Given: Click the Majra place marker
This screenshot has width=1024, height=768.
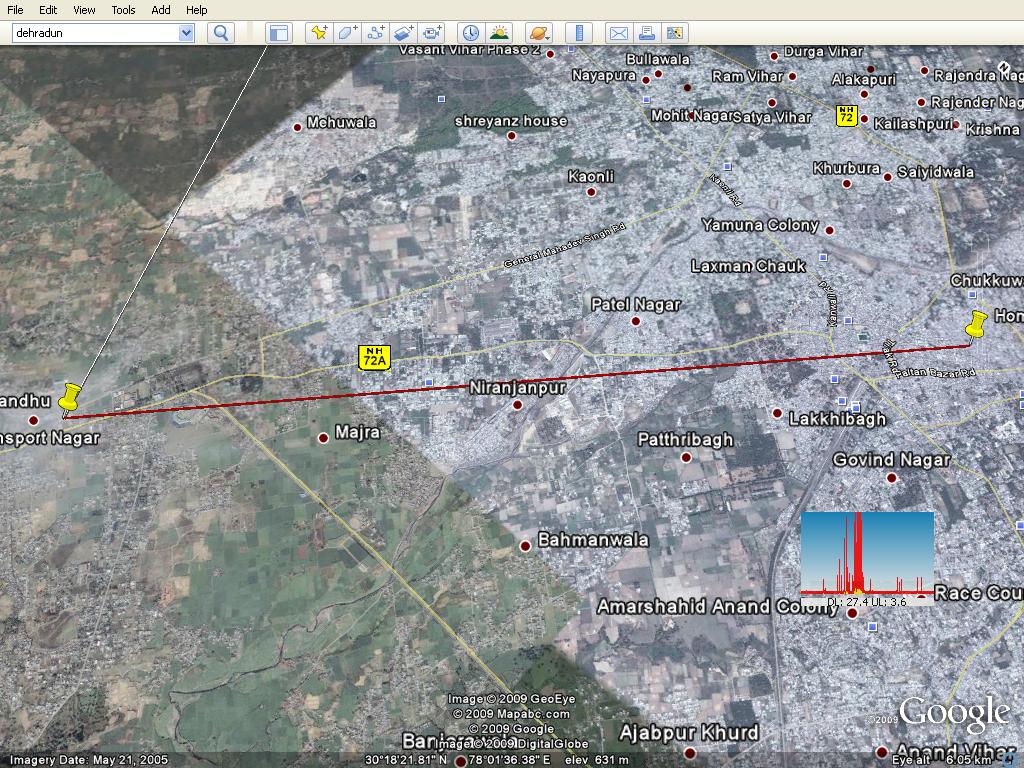Looking at the screenshot, I should point(323,438).
